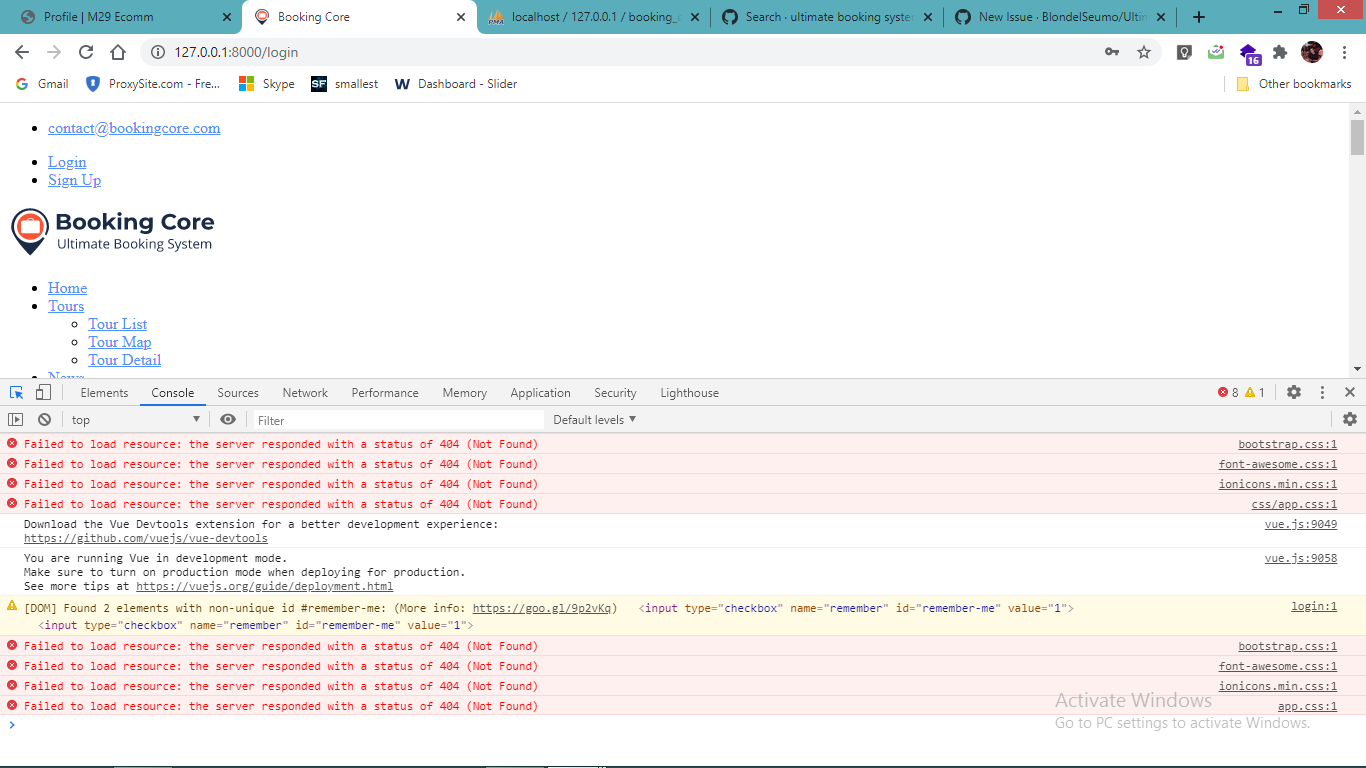
Task: Switch to the New Issue GitHub tab
Action: pyautogui.click(x=1058, y=17)
